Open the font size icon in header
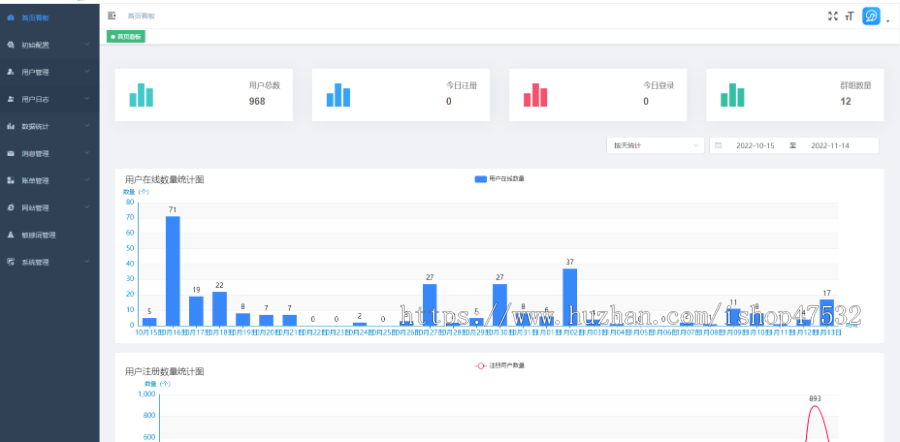Viewport: 900px width, 442px height. tap(850, 16)
